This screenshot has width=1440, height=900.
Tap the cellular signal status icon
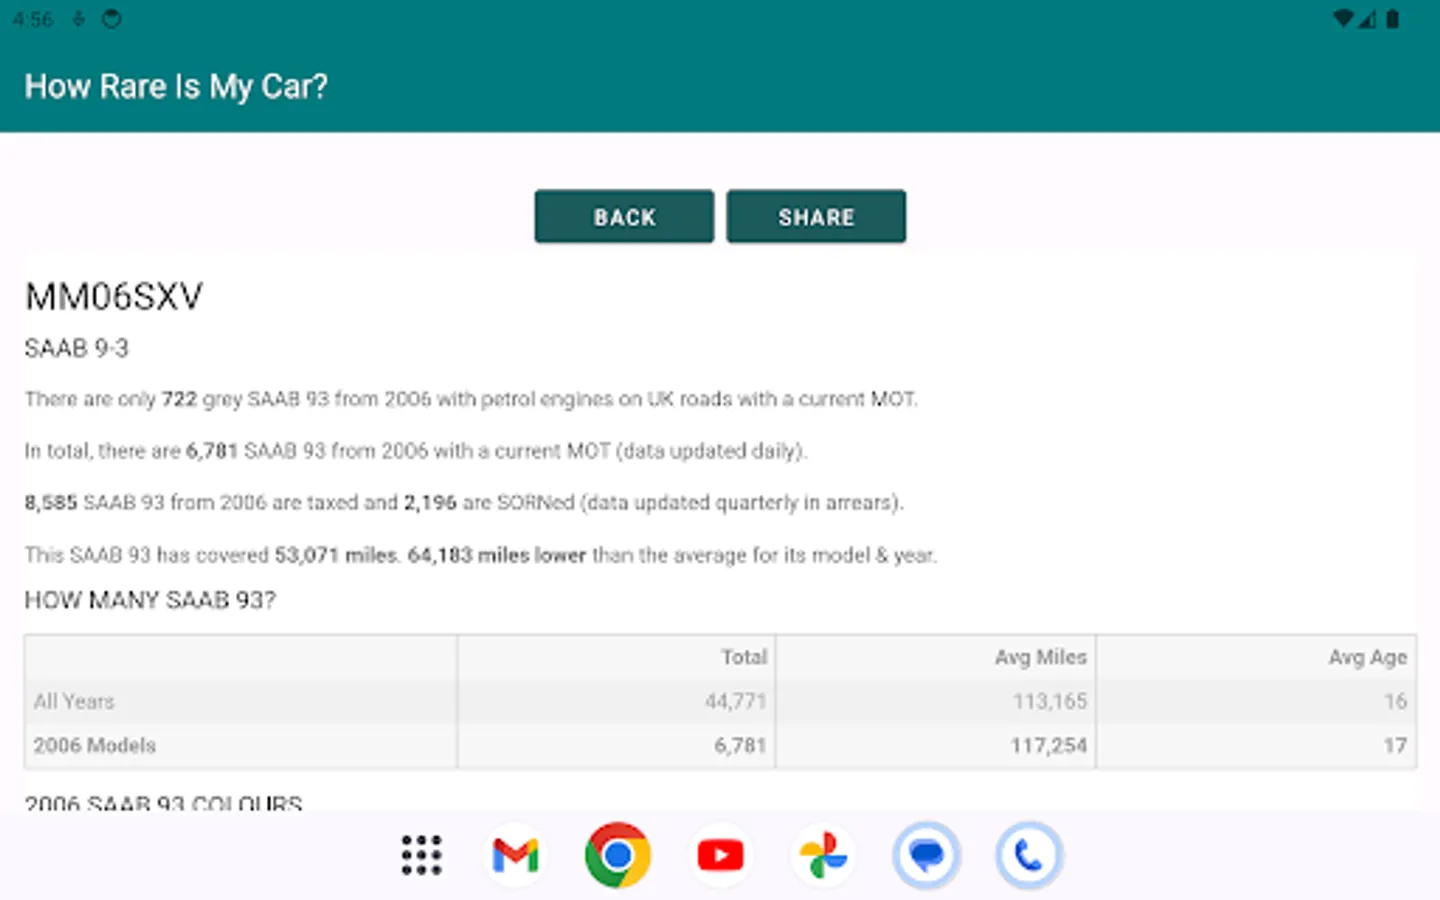(x=1367, y=19)
